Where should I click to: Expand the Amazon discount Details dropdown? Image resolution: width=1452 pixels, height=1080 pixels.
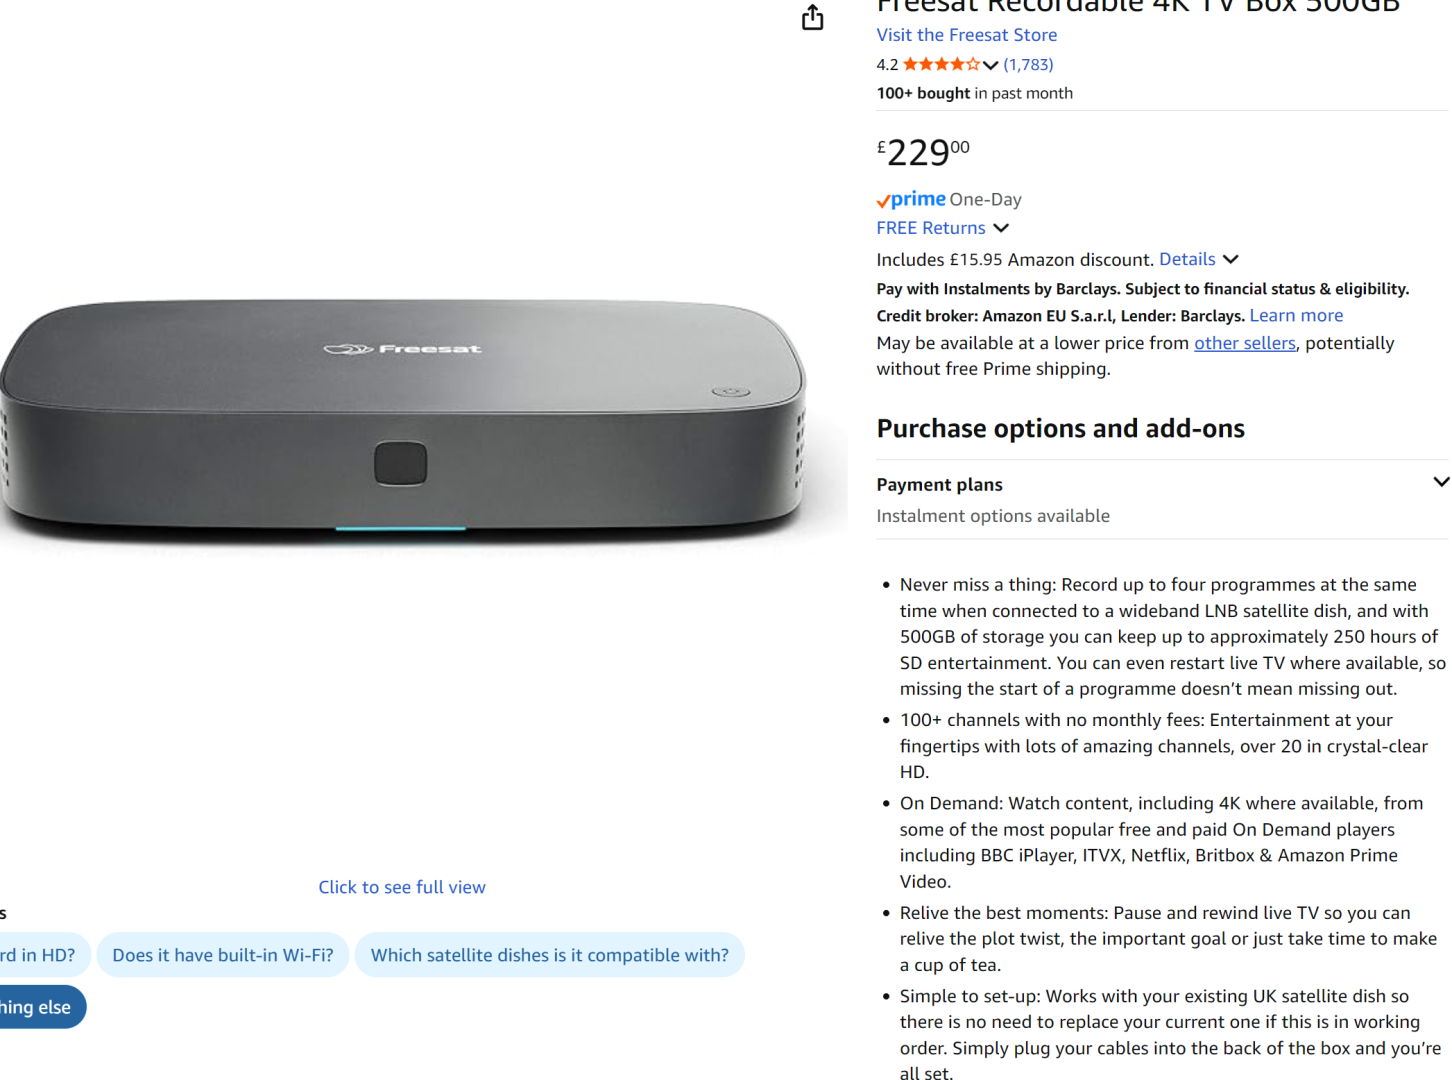(1230, 259)
